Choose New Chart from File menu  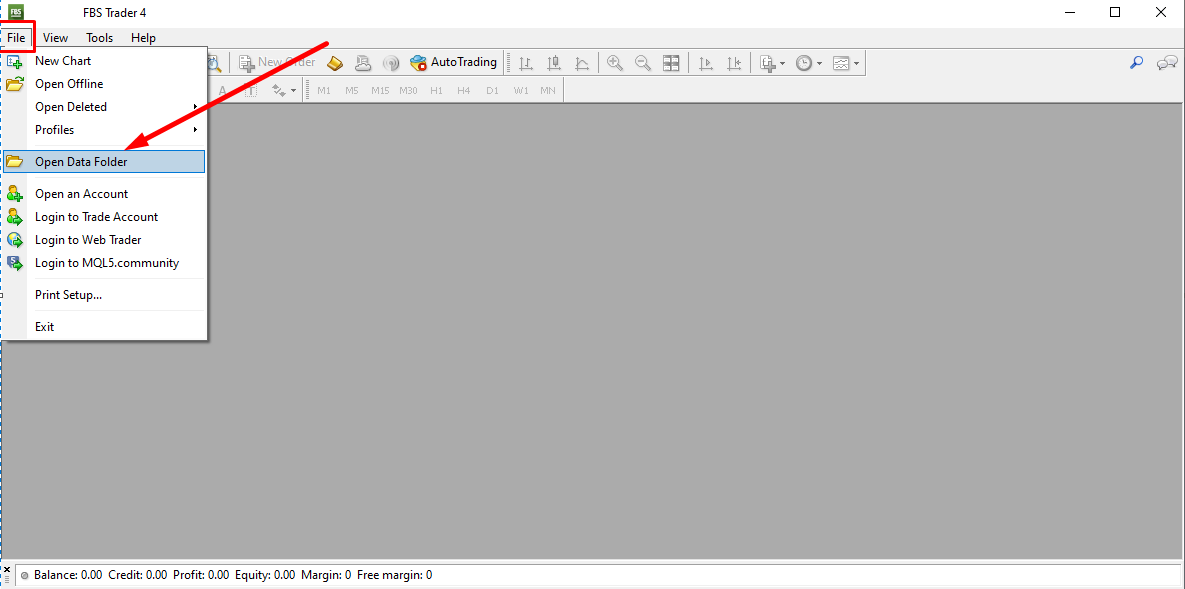(x=104, y=60)
